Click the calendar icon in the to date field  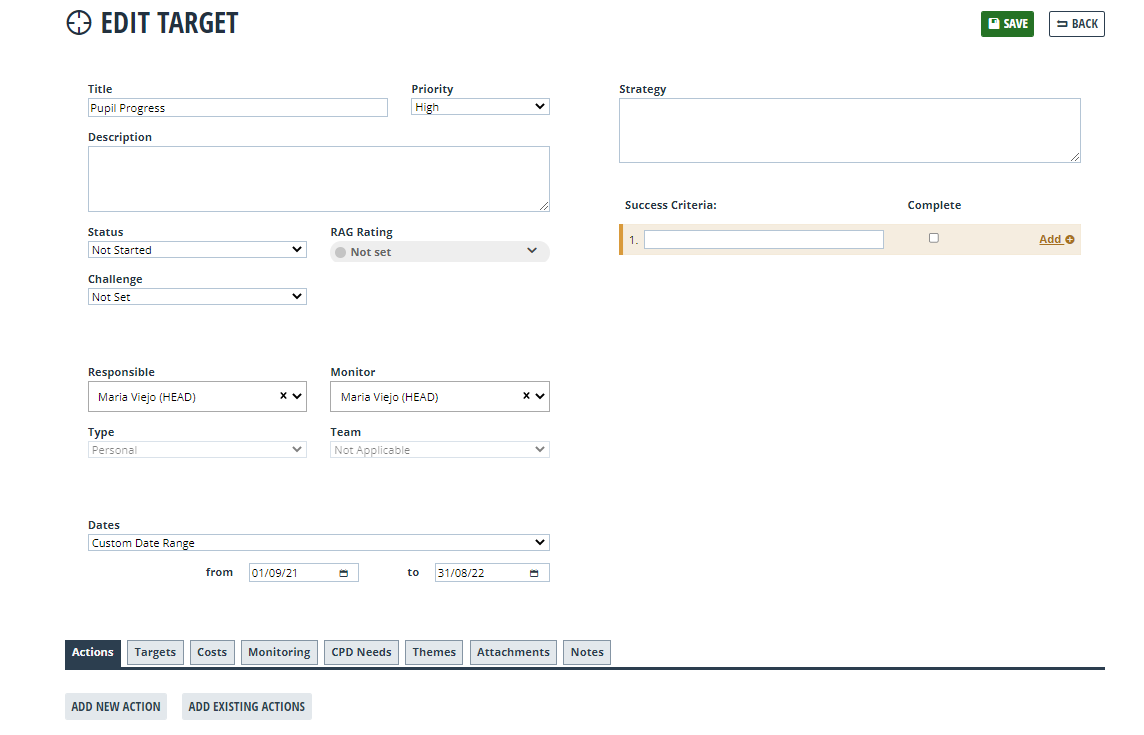pos(534,574)
